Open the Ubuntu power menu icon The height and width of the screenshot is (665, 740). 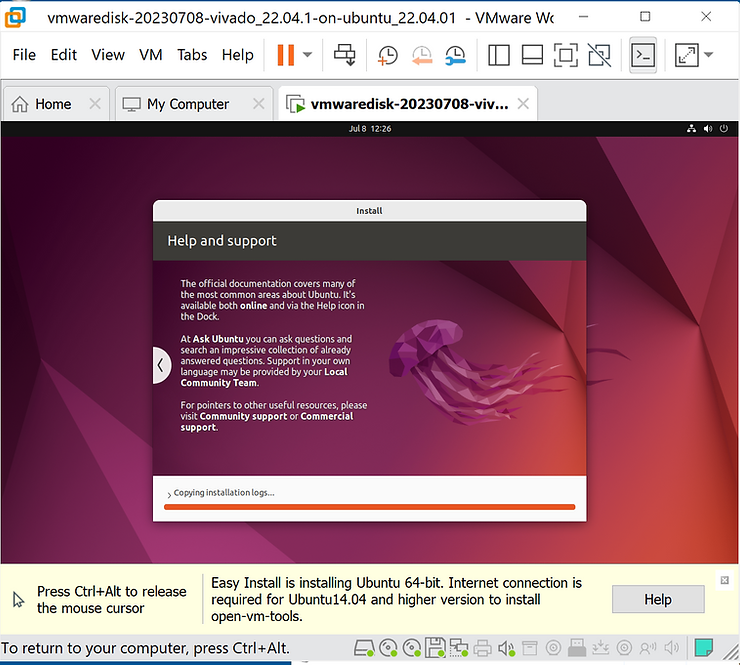point(723,128)
